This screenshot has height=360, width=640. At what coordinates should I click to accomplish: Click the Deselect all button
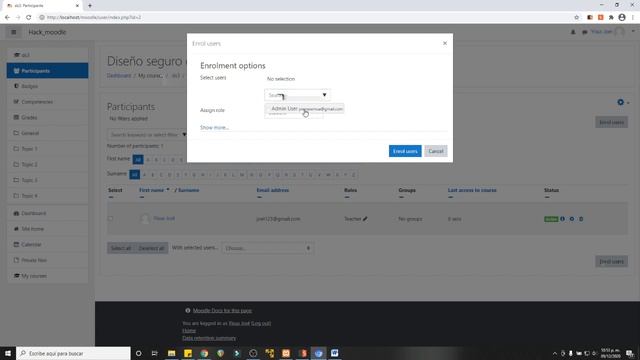[x=151, y=248]
